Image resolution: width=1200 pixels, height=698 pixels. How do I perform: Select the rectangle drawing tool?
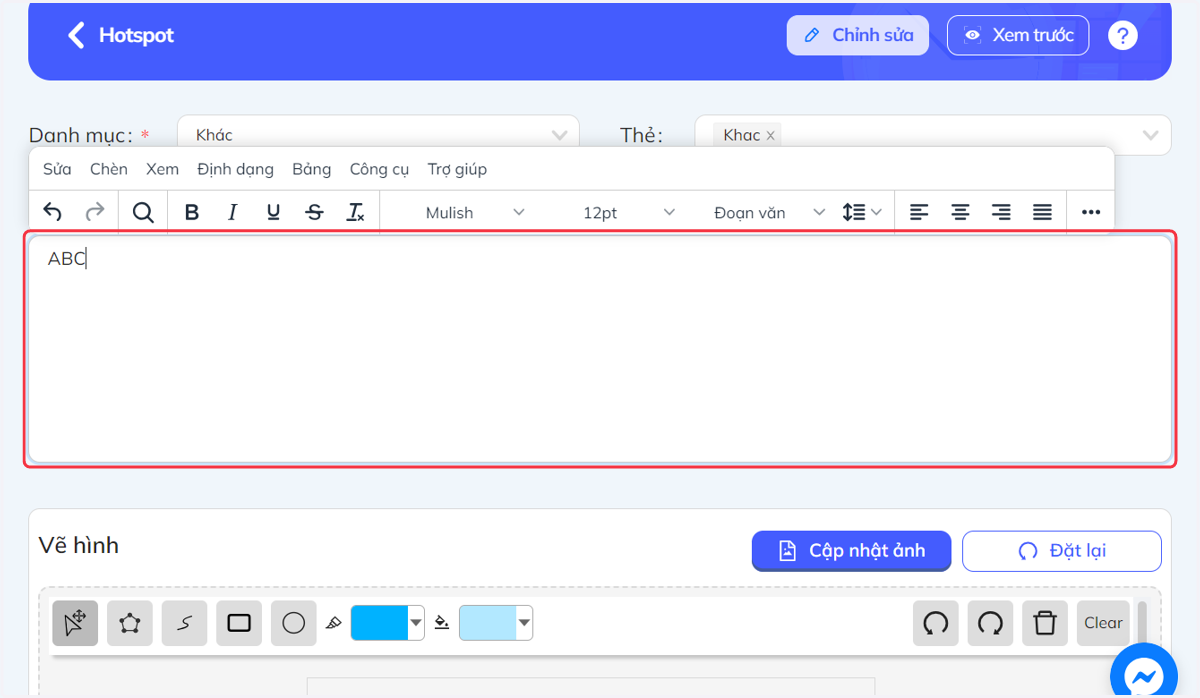[238, 623]
